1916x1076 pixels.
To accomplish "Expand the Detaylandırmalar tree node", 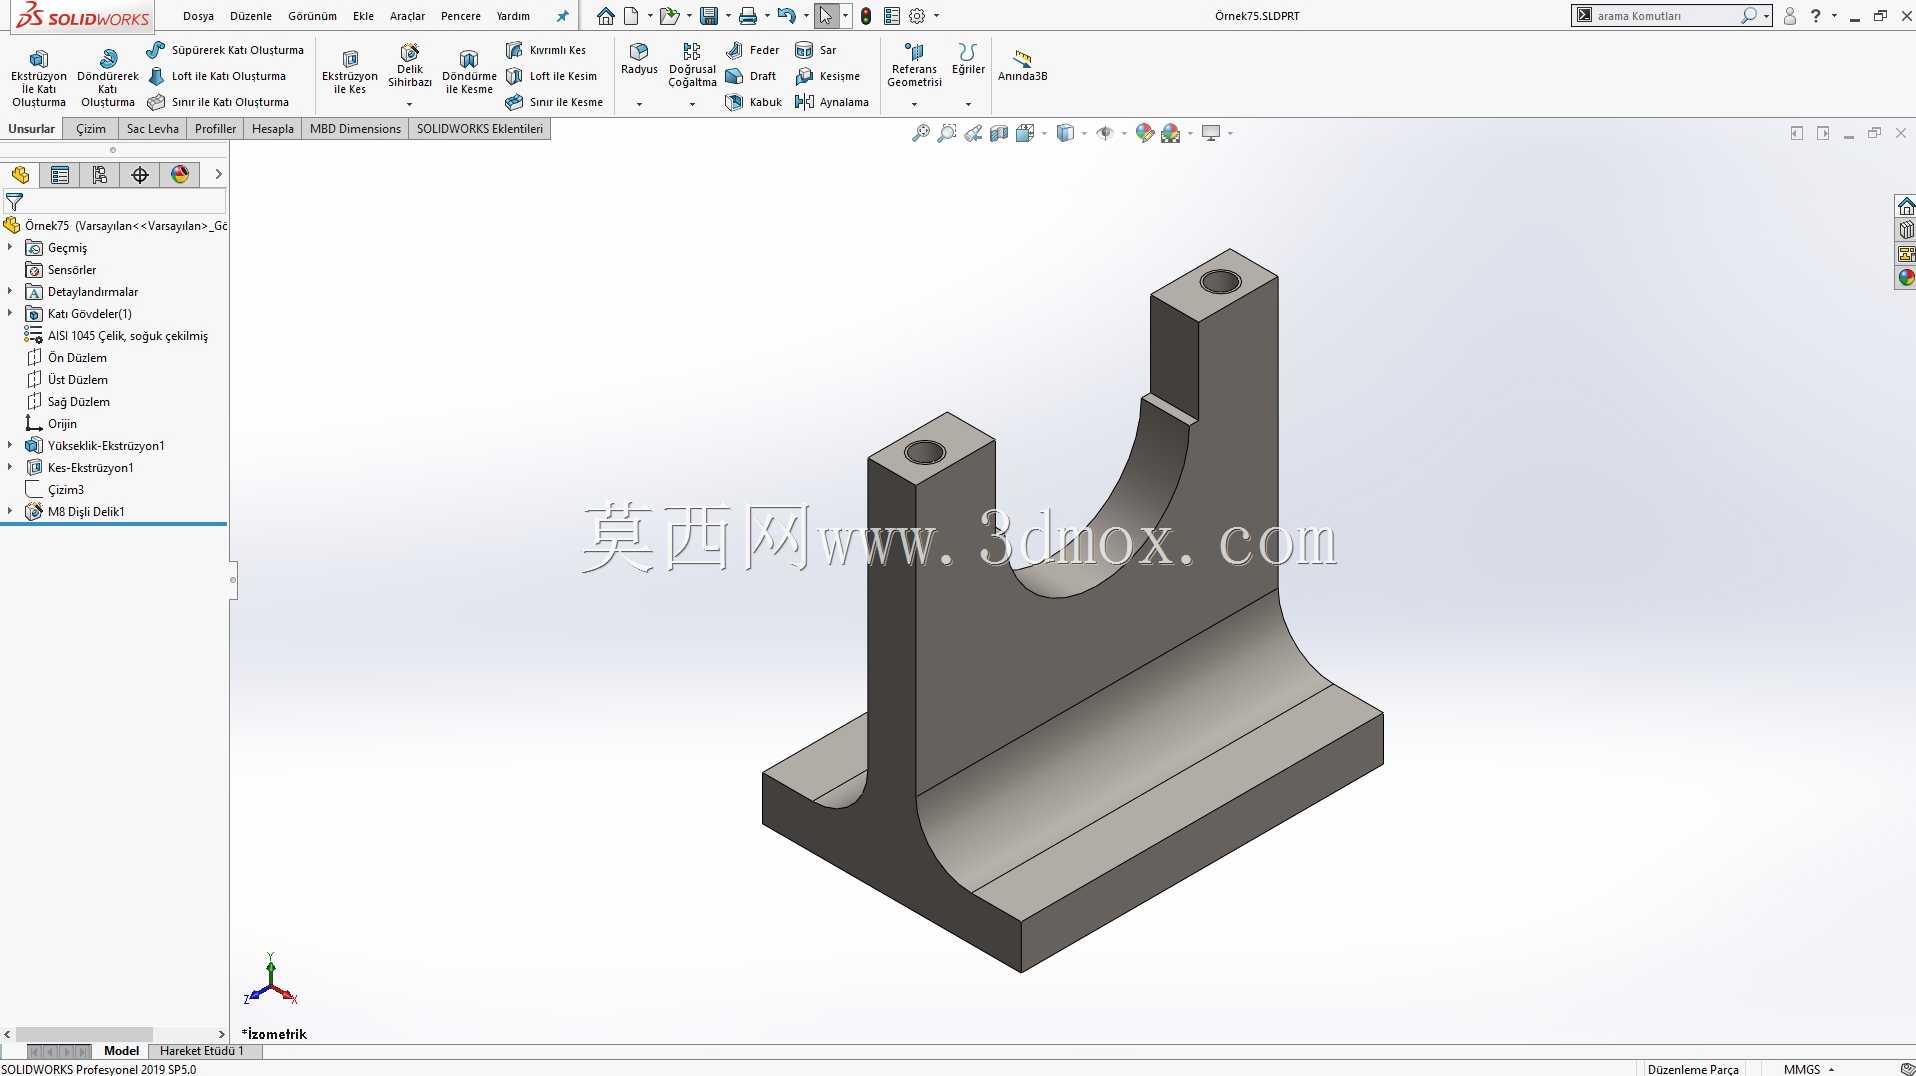I will tap(10, 291).
